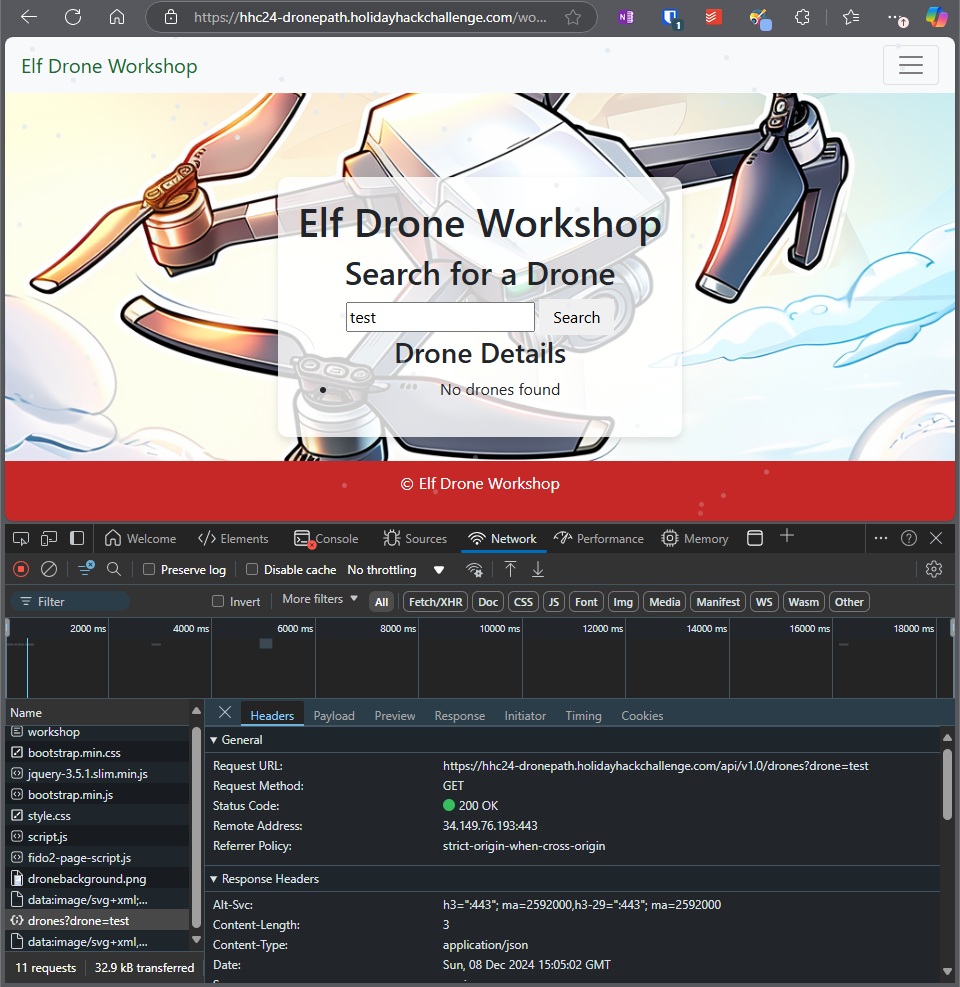Click the drone search text field
The height and width of the screenshot is (987, 960).
(x=440, y=317)
